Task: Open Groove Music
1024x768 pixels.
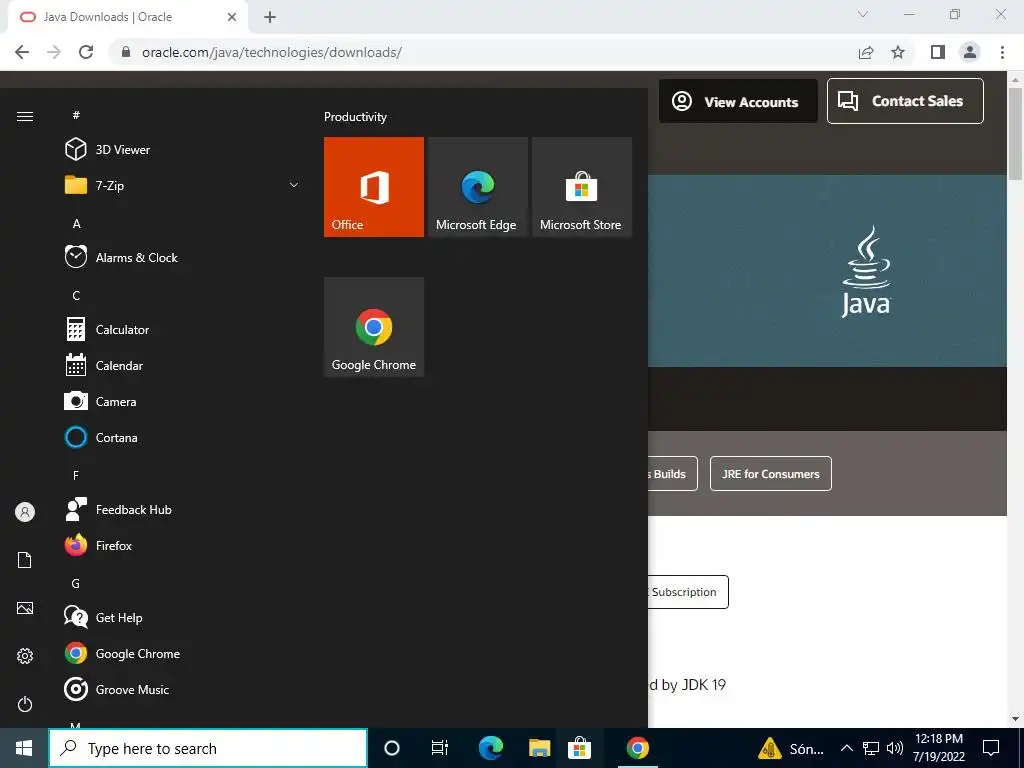Action: [x=183, y=689]
